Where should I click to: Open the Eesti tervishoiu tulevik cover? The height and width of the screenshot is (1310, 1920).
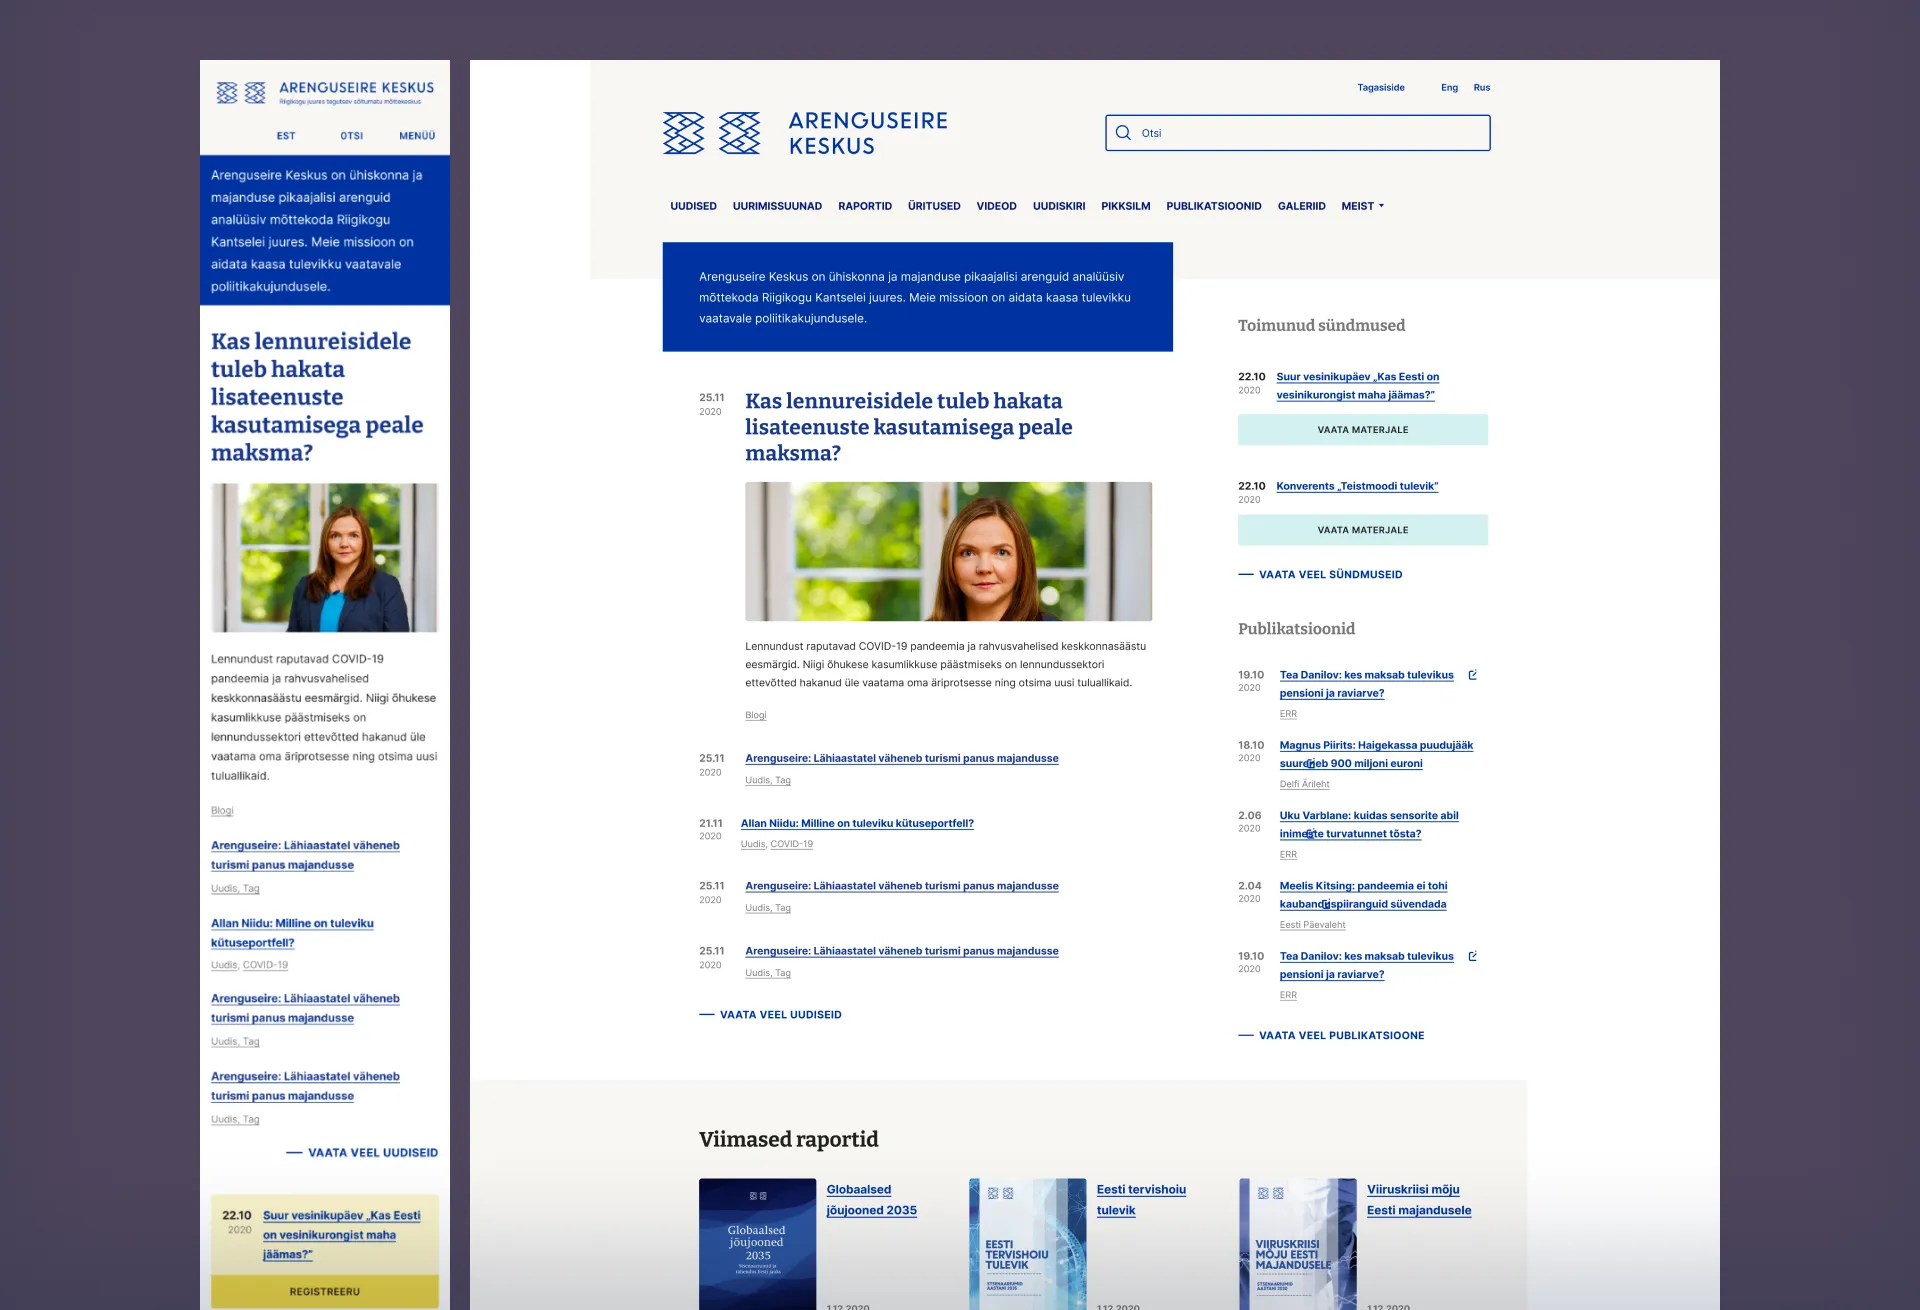[1027, 1243]
